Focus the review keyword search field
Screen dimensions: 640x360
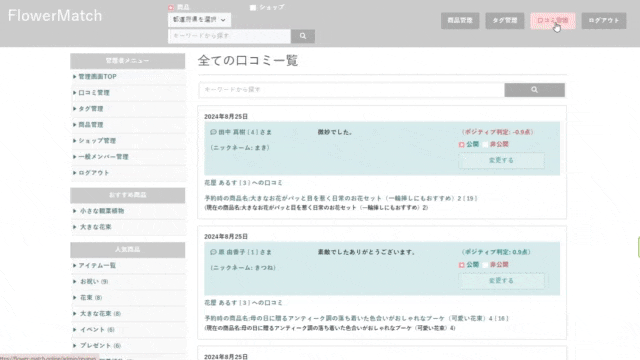(x=352, y=90)
